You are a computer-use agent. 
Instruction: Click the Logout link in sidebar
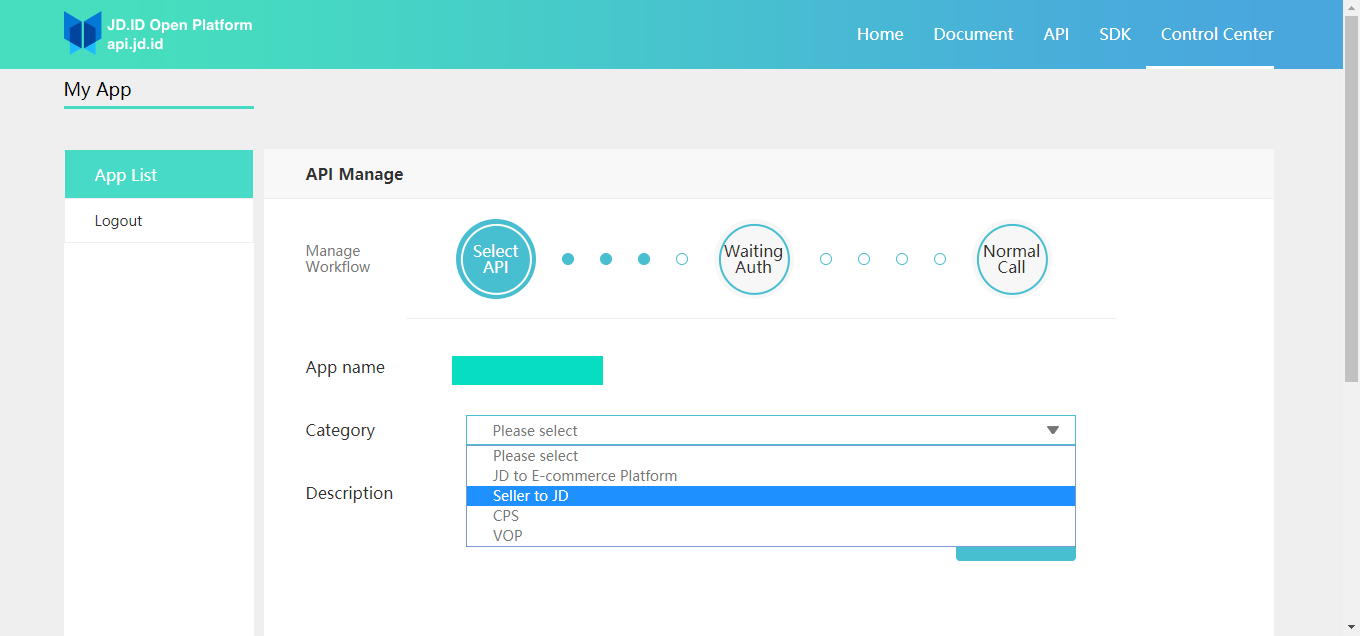[118, 221]
